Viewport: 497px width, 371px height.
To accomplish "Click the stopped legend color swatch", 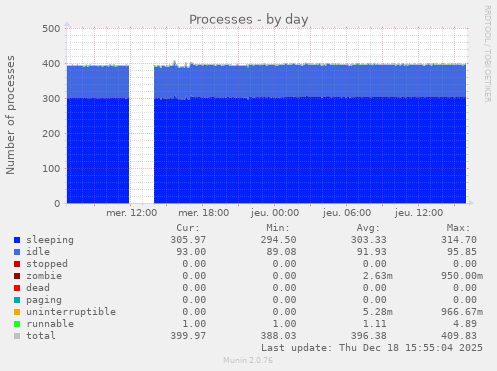I will 17,264.
